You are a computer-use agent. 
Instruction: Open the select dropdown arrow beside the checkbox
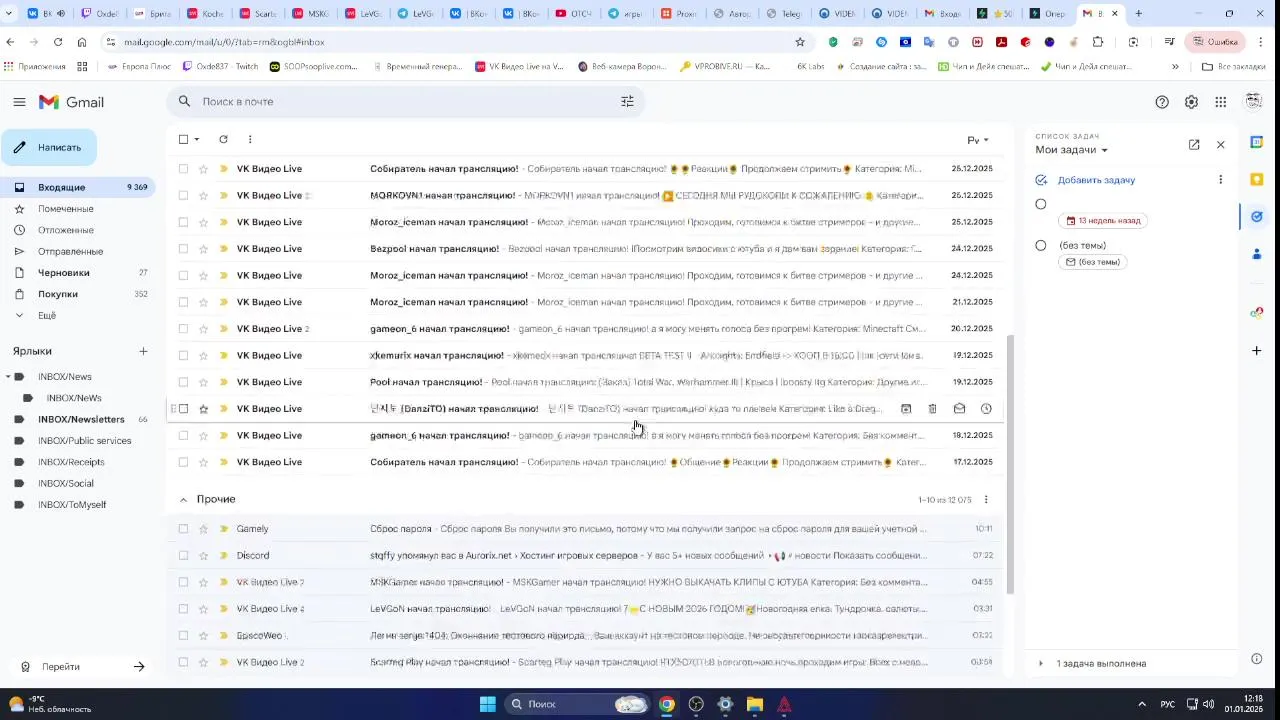click(197, 139)
